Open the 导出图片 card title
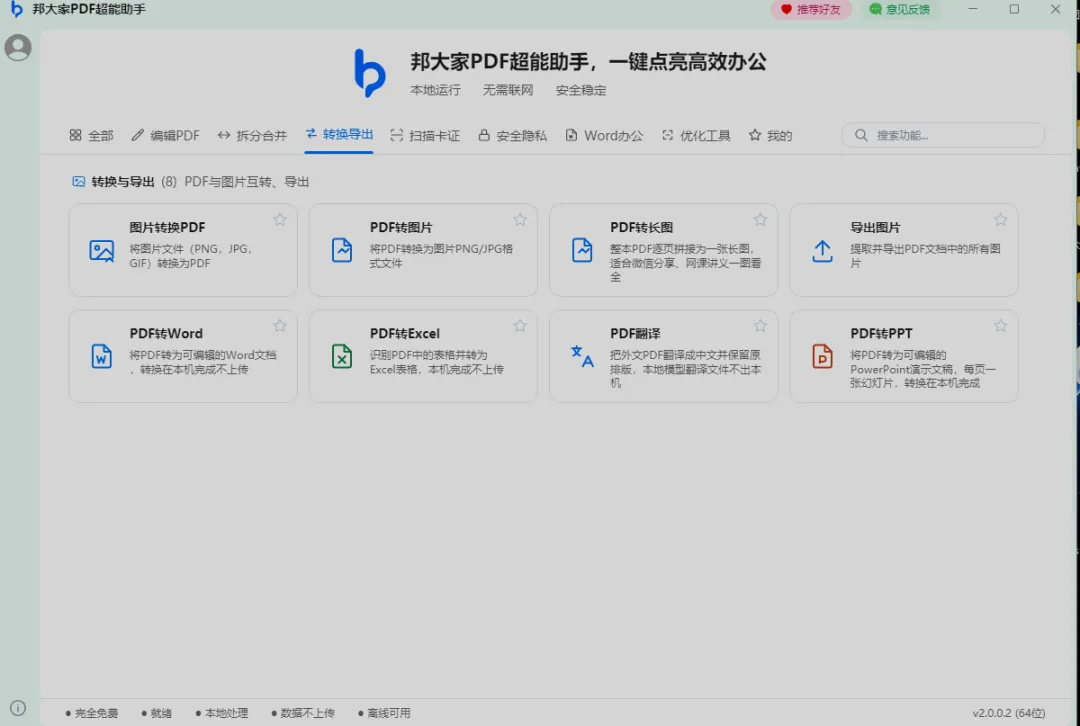This screenshot has width=1080, height=726. (875, 227)
